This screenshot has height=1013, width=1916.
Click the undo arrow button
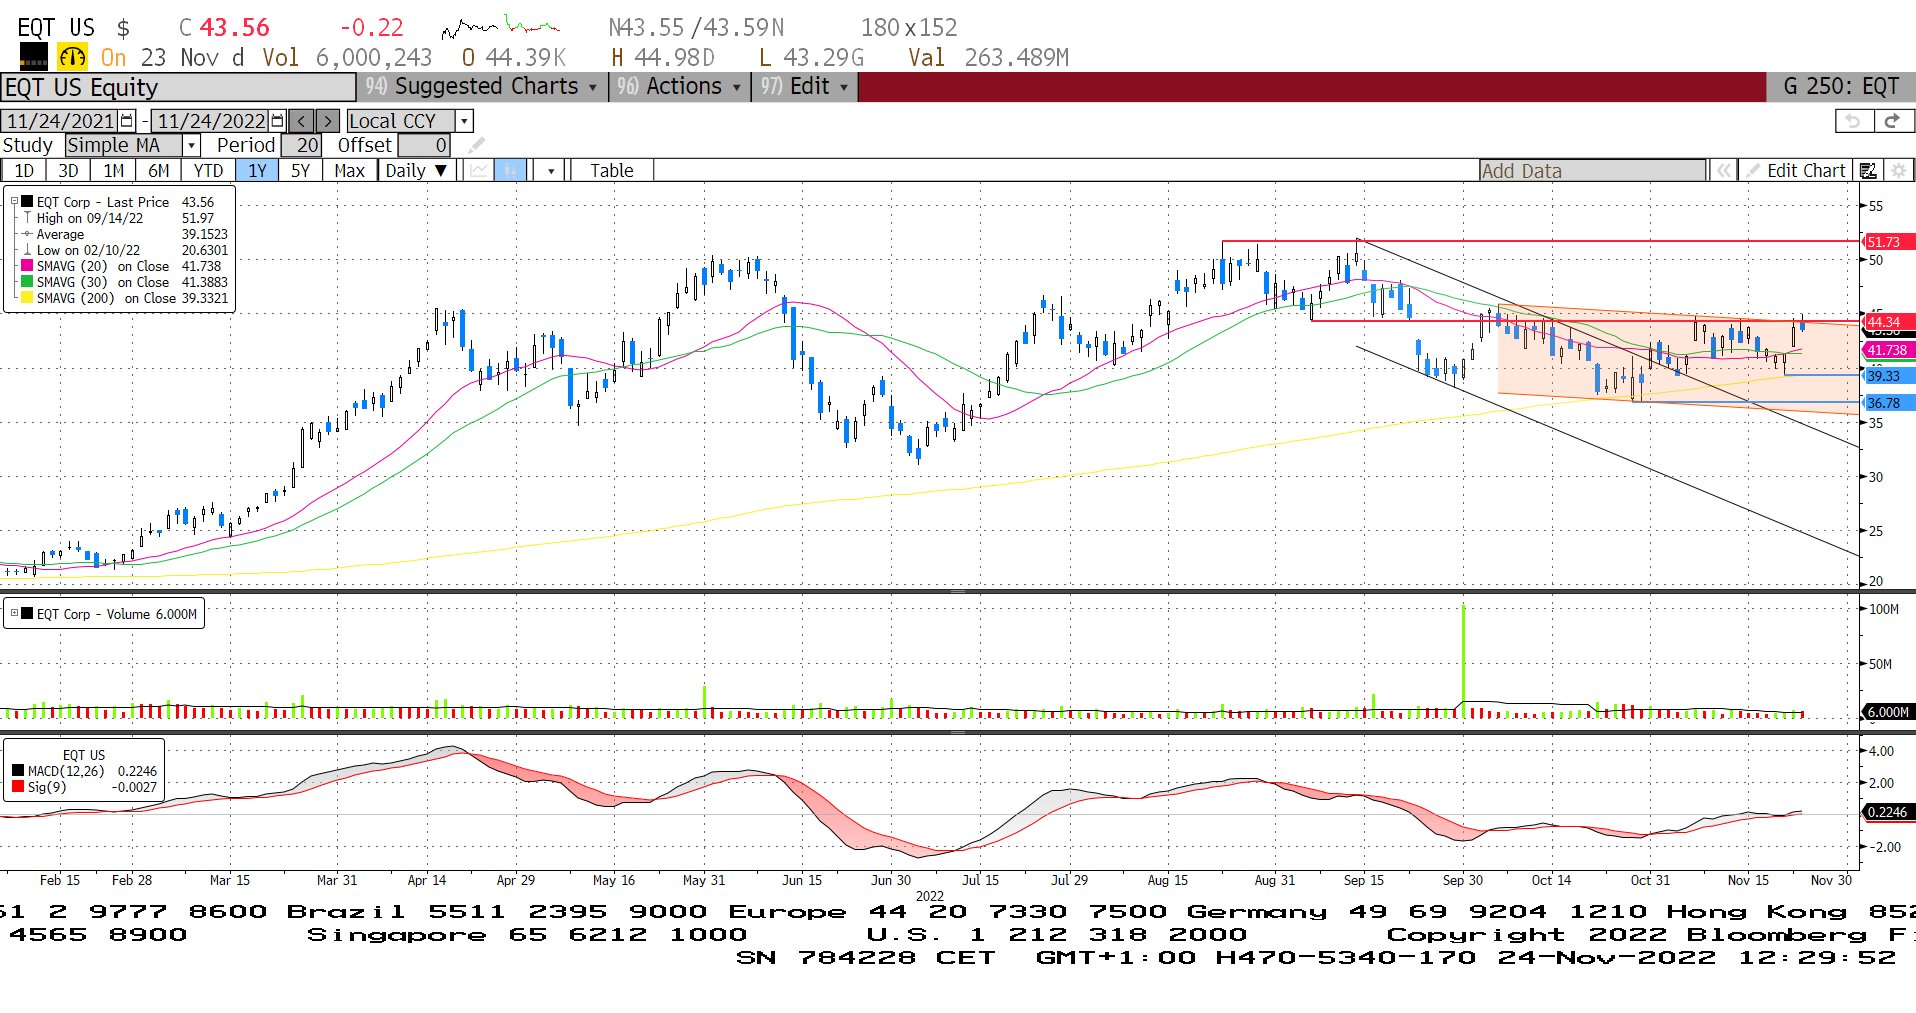pos(1855,121)
